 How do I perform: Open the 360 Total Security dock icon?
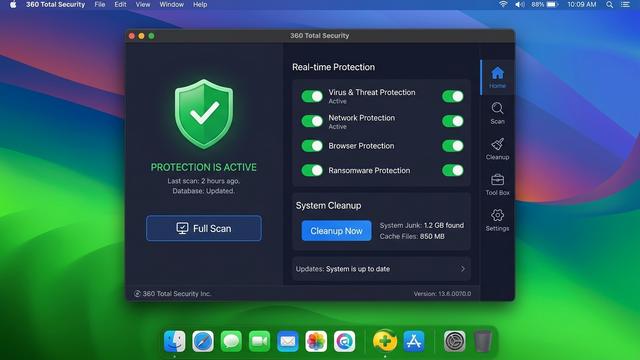point(384,341)
